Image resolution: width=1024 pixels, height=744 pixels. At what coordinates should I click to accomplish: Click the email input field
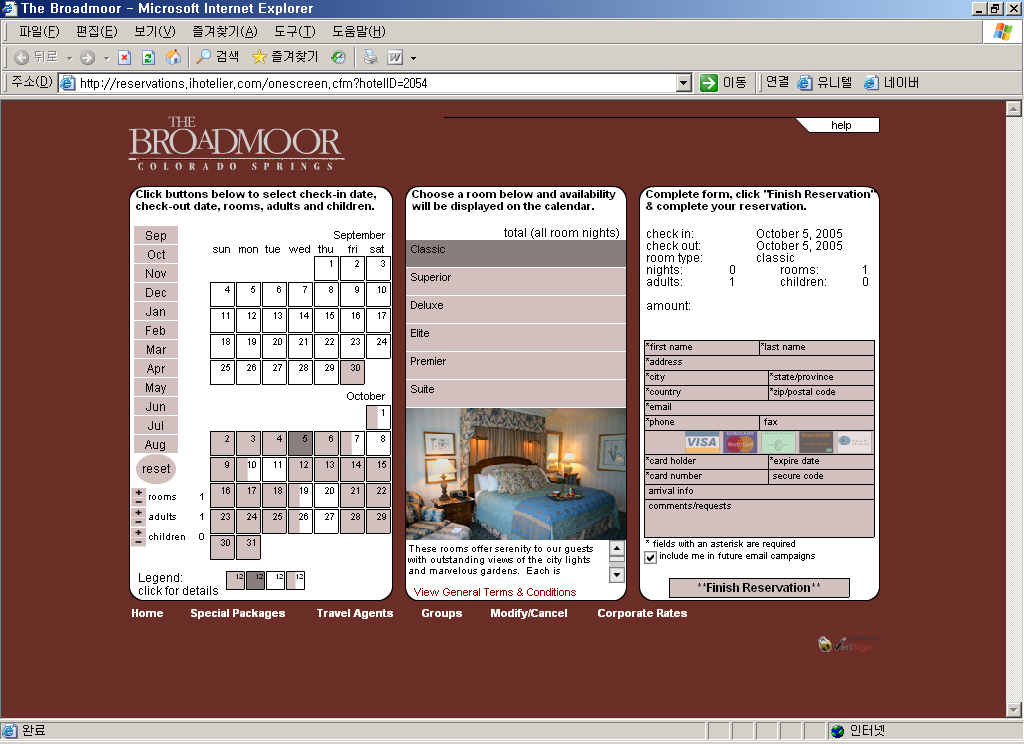[x=760, y=408]
